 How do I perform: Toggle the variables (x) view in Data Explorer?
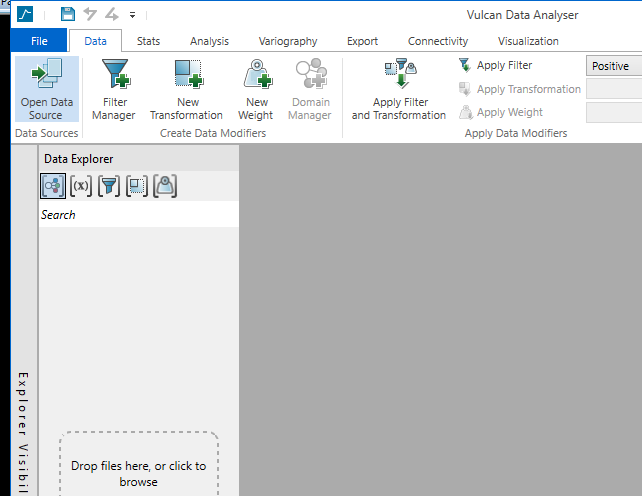[x=81, y=186]
